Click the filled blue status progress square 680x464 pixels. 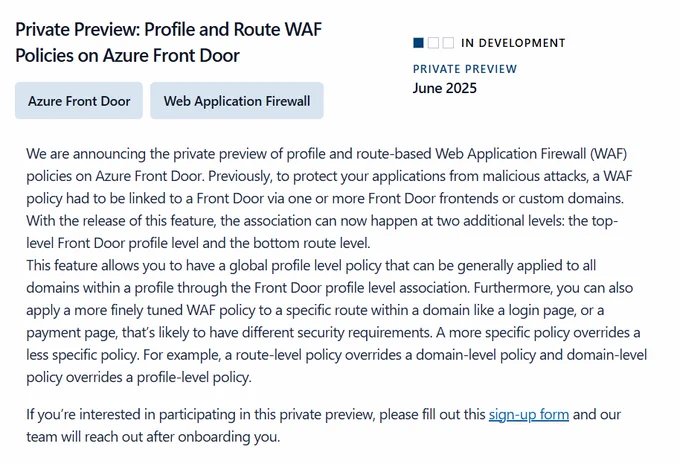tap(418, 42)
